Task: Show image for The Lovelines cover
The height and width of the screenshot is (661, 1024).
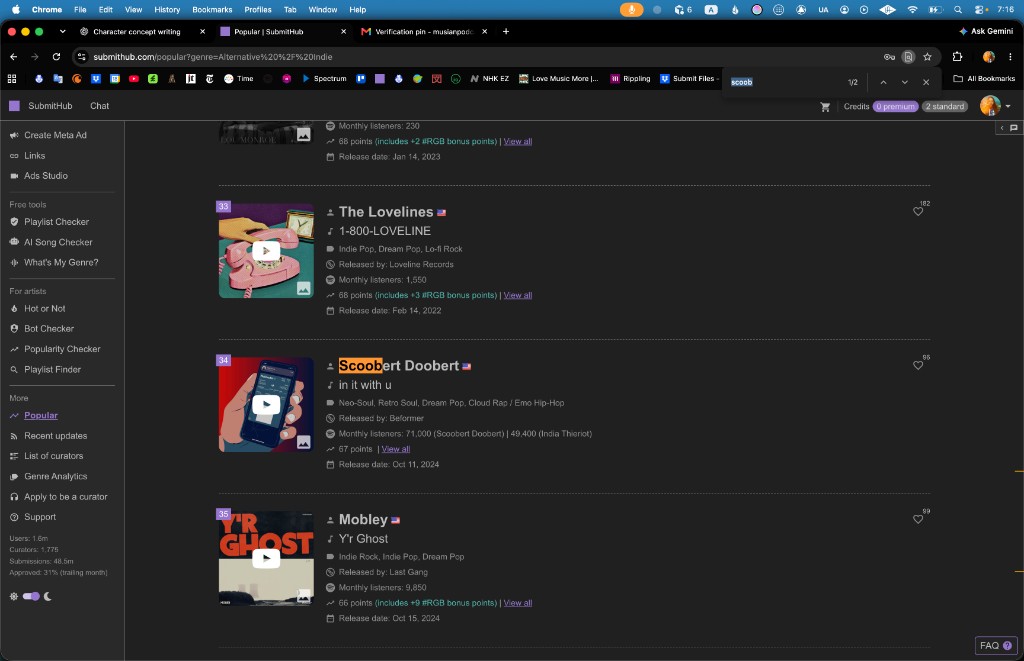Action: [304, 288]
